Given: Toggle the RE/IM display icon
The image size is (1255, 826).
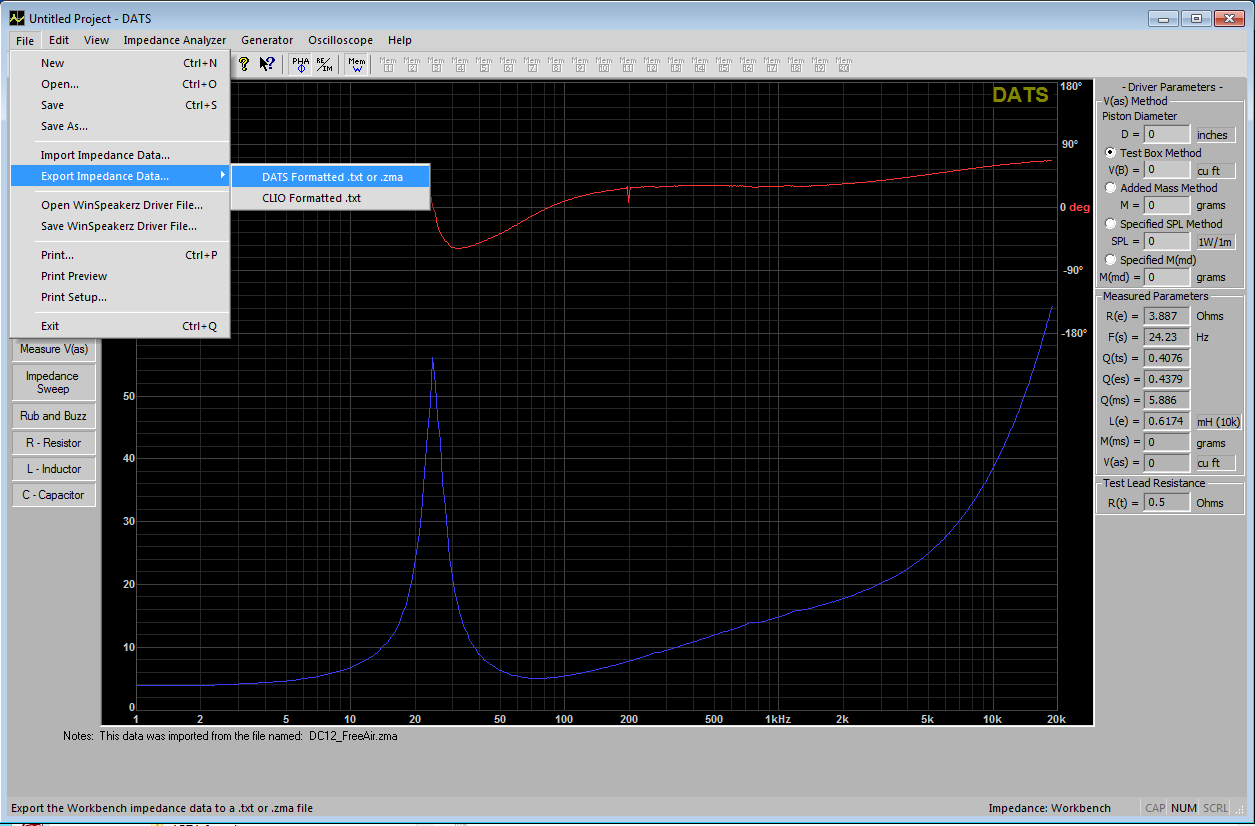Looking at the screenshot, I should click(323, 64).
